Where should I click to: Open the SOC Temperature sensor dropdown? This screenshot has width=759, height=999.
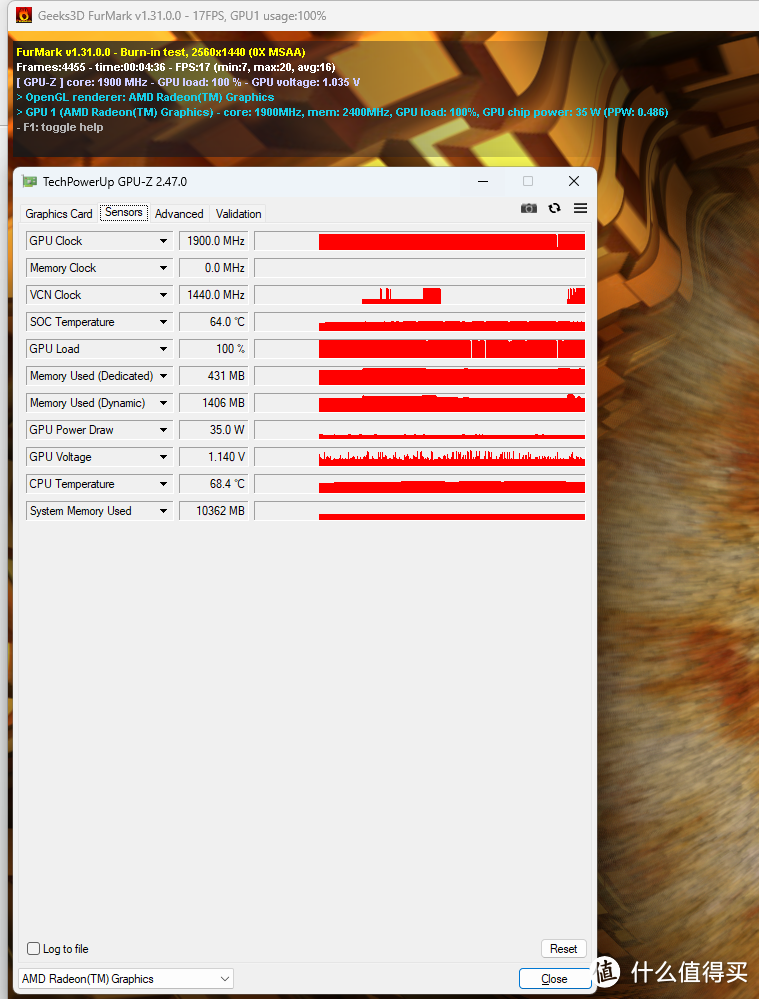[164, 322]
